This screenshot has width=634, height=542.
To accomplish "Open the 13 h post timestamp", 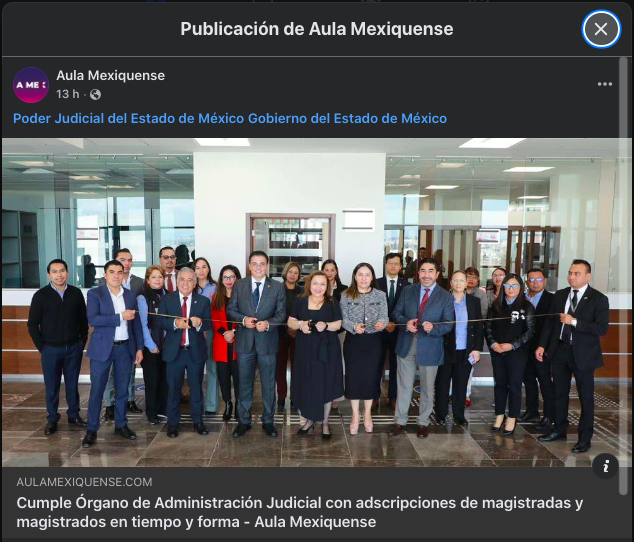I will [x=68, y=94].
